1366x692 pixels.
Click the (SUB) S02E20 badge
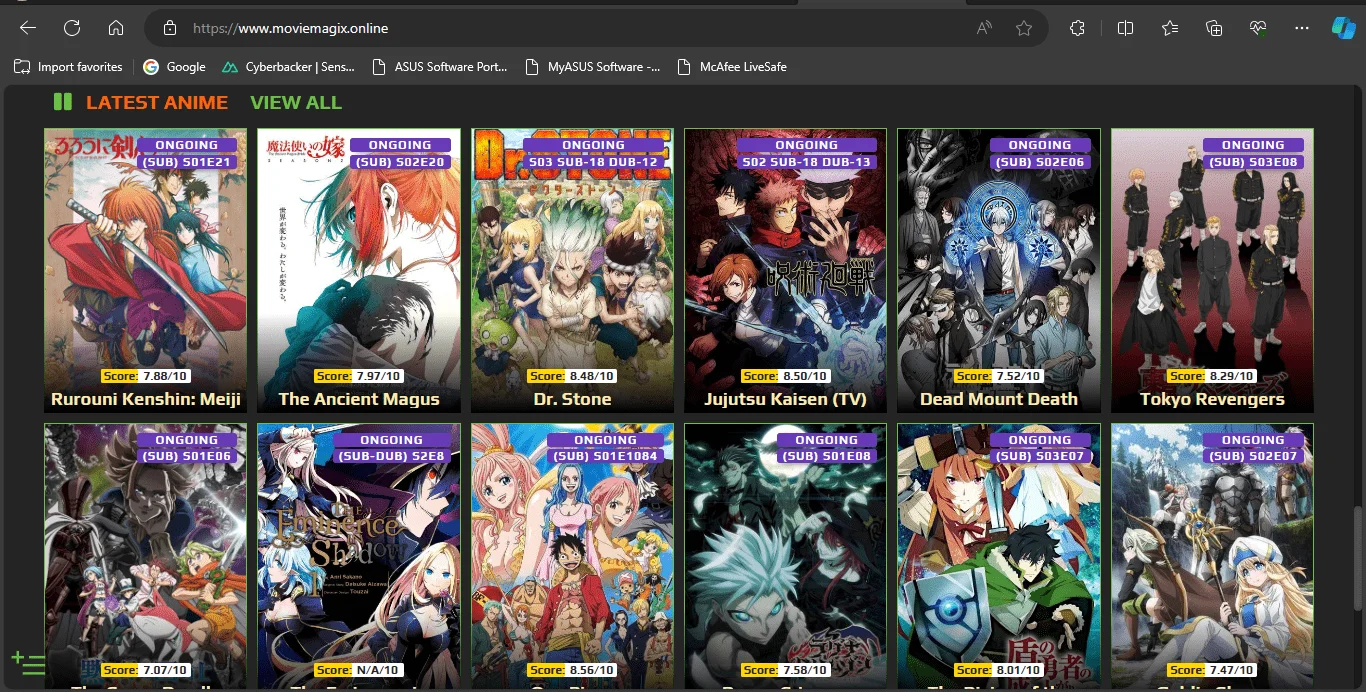tap(400, 162)
